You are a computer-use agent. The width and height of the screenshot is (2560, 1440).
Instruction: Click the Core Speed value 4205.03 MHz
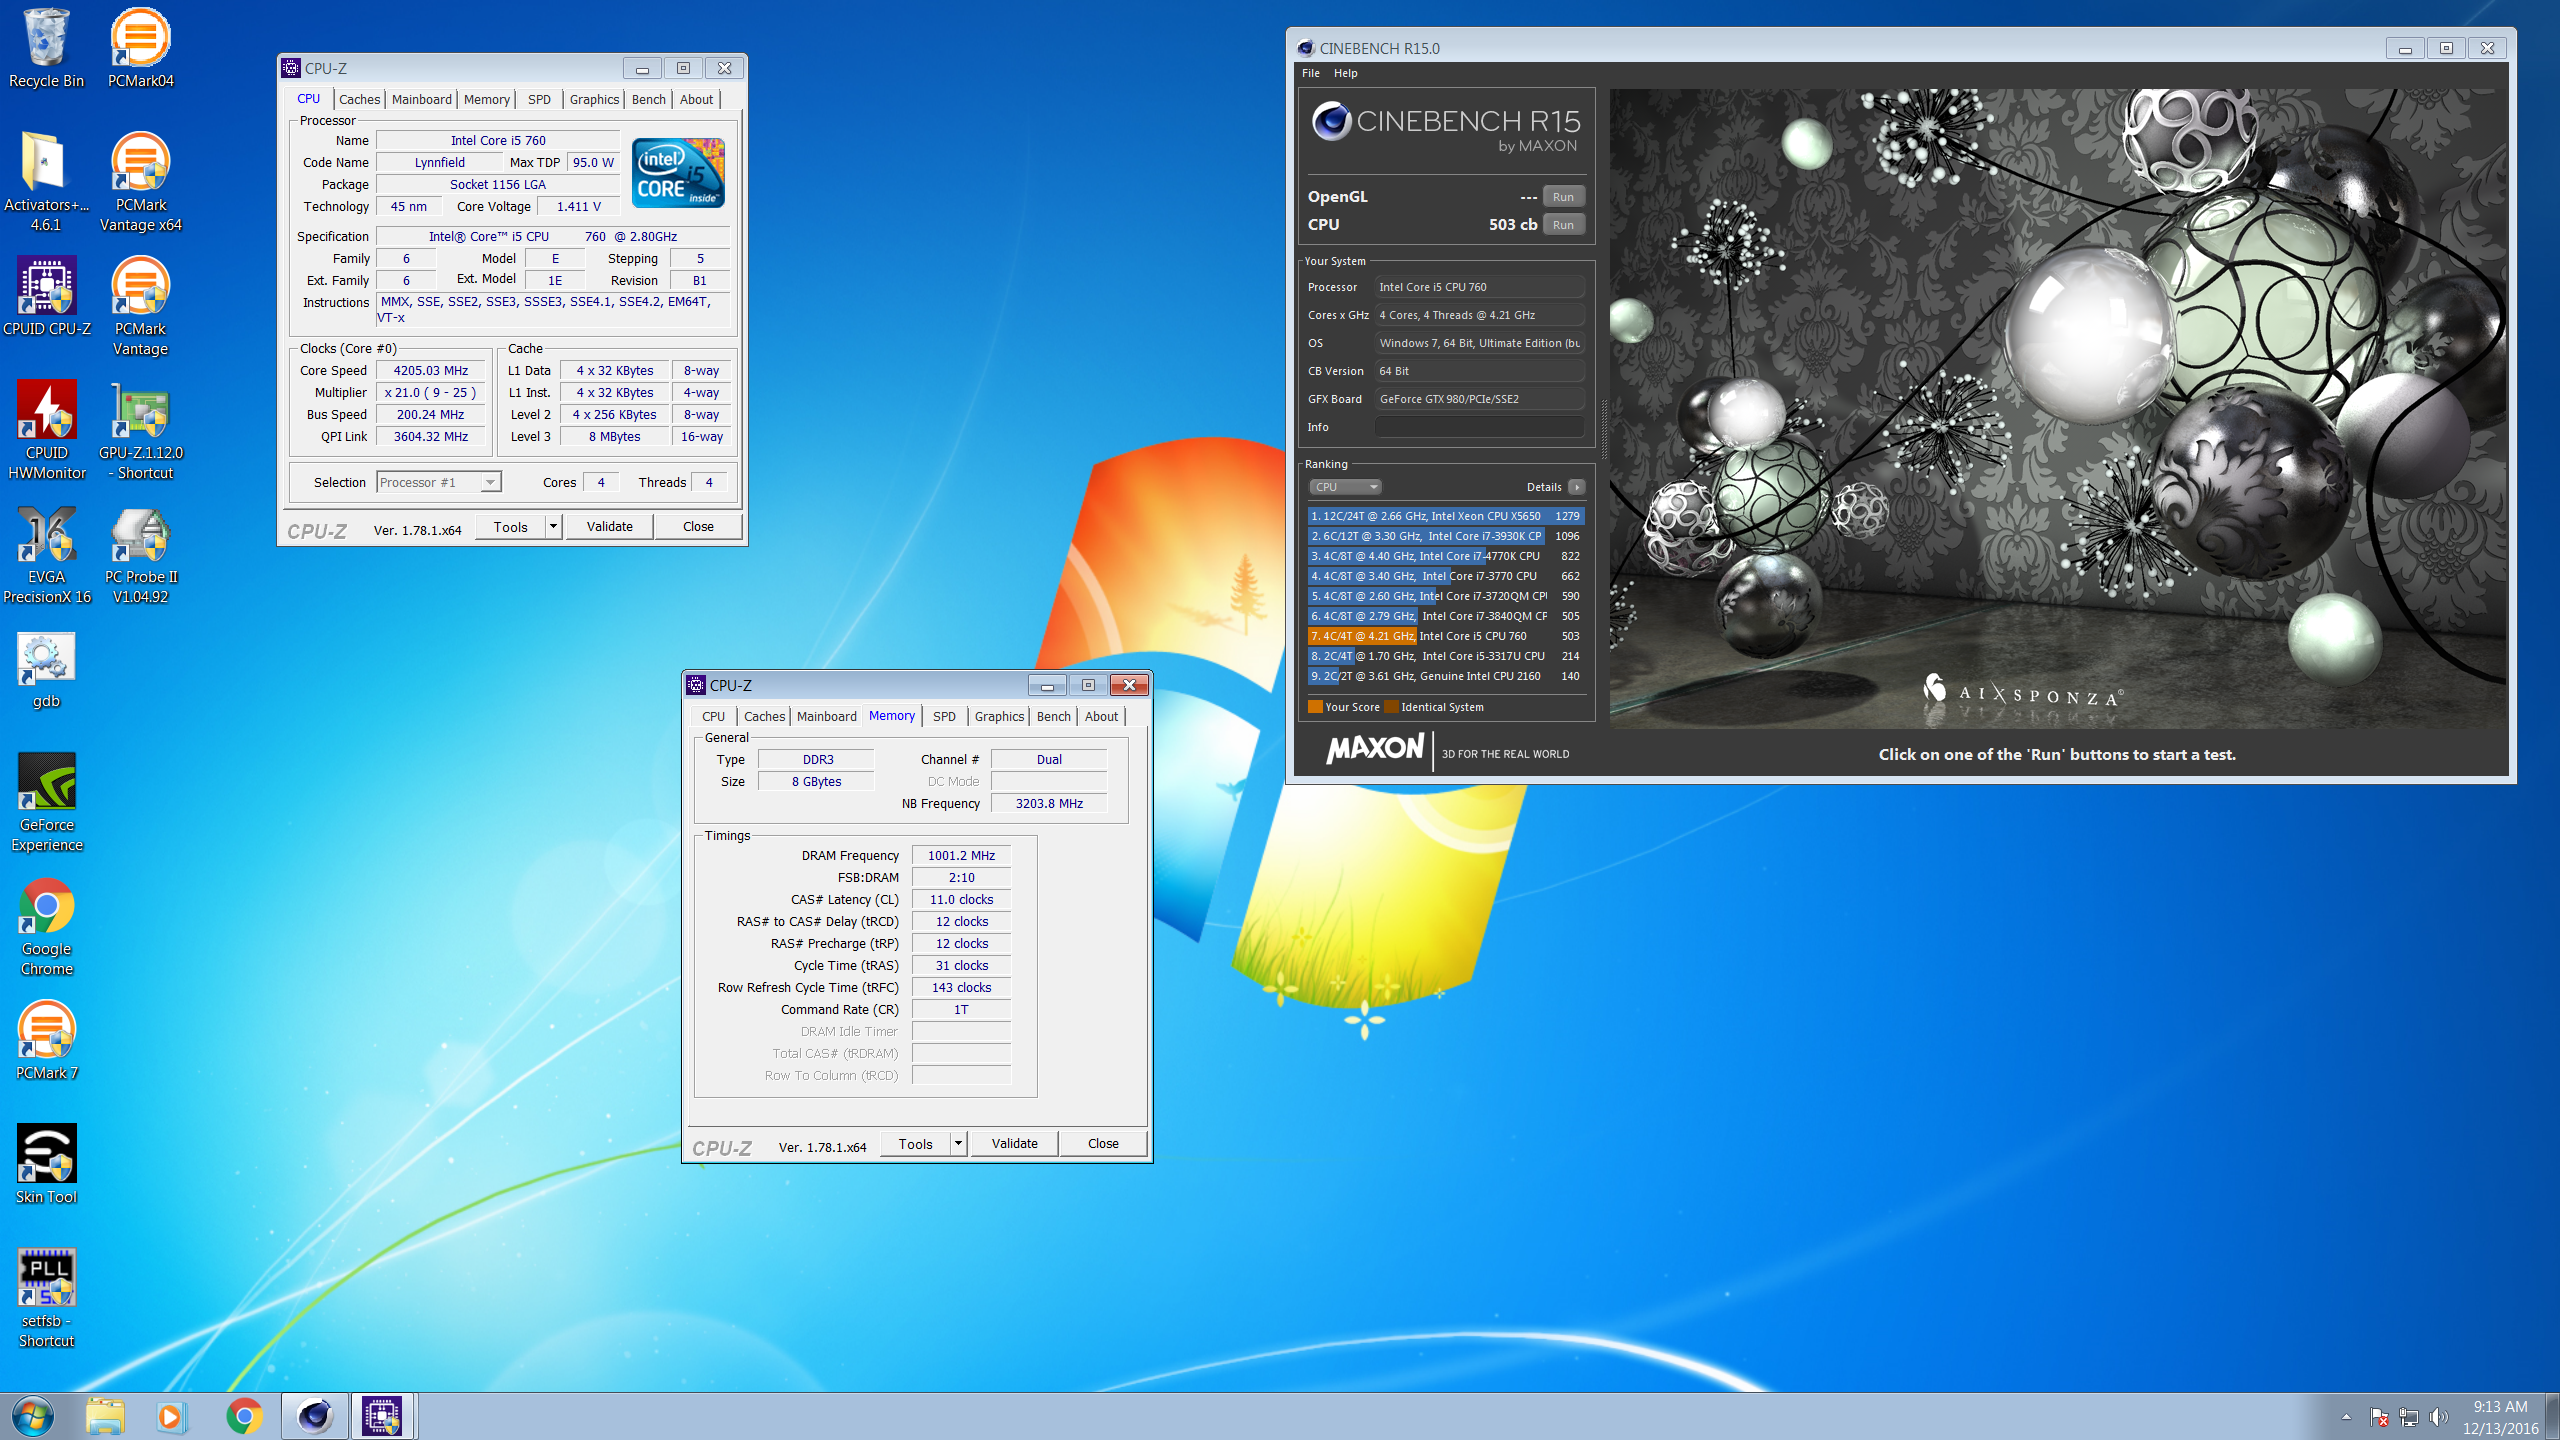[x=430, y=370]
